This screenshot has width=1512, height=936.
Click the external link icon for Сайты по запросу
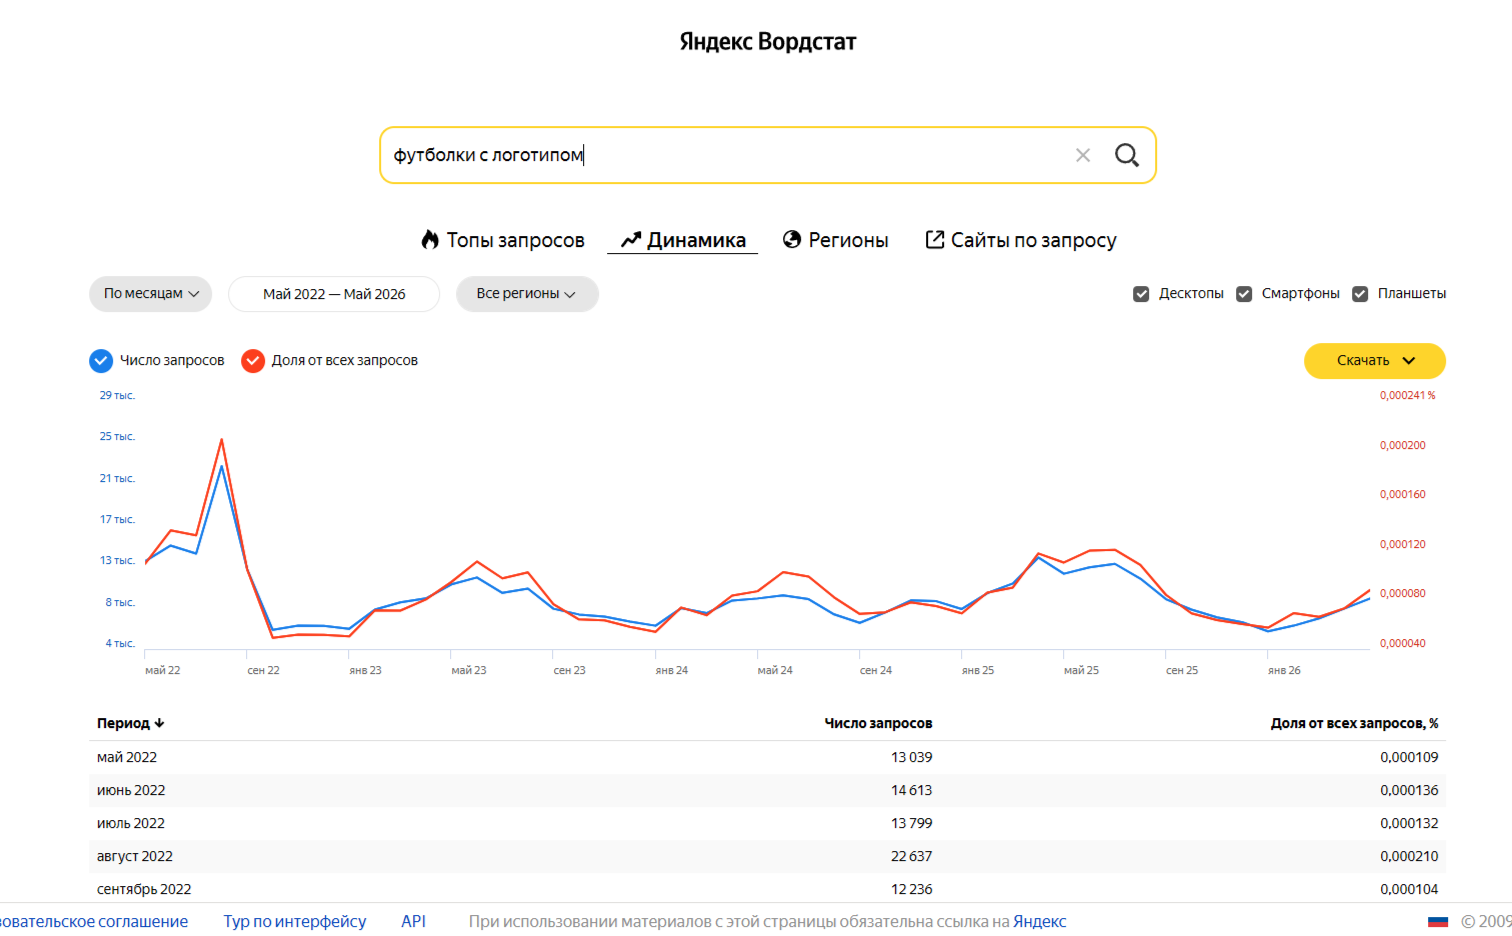tap(935, 240)
